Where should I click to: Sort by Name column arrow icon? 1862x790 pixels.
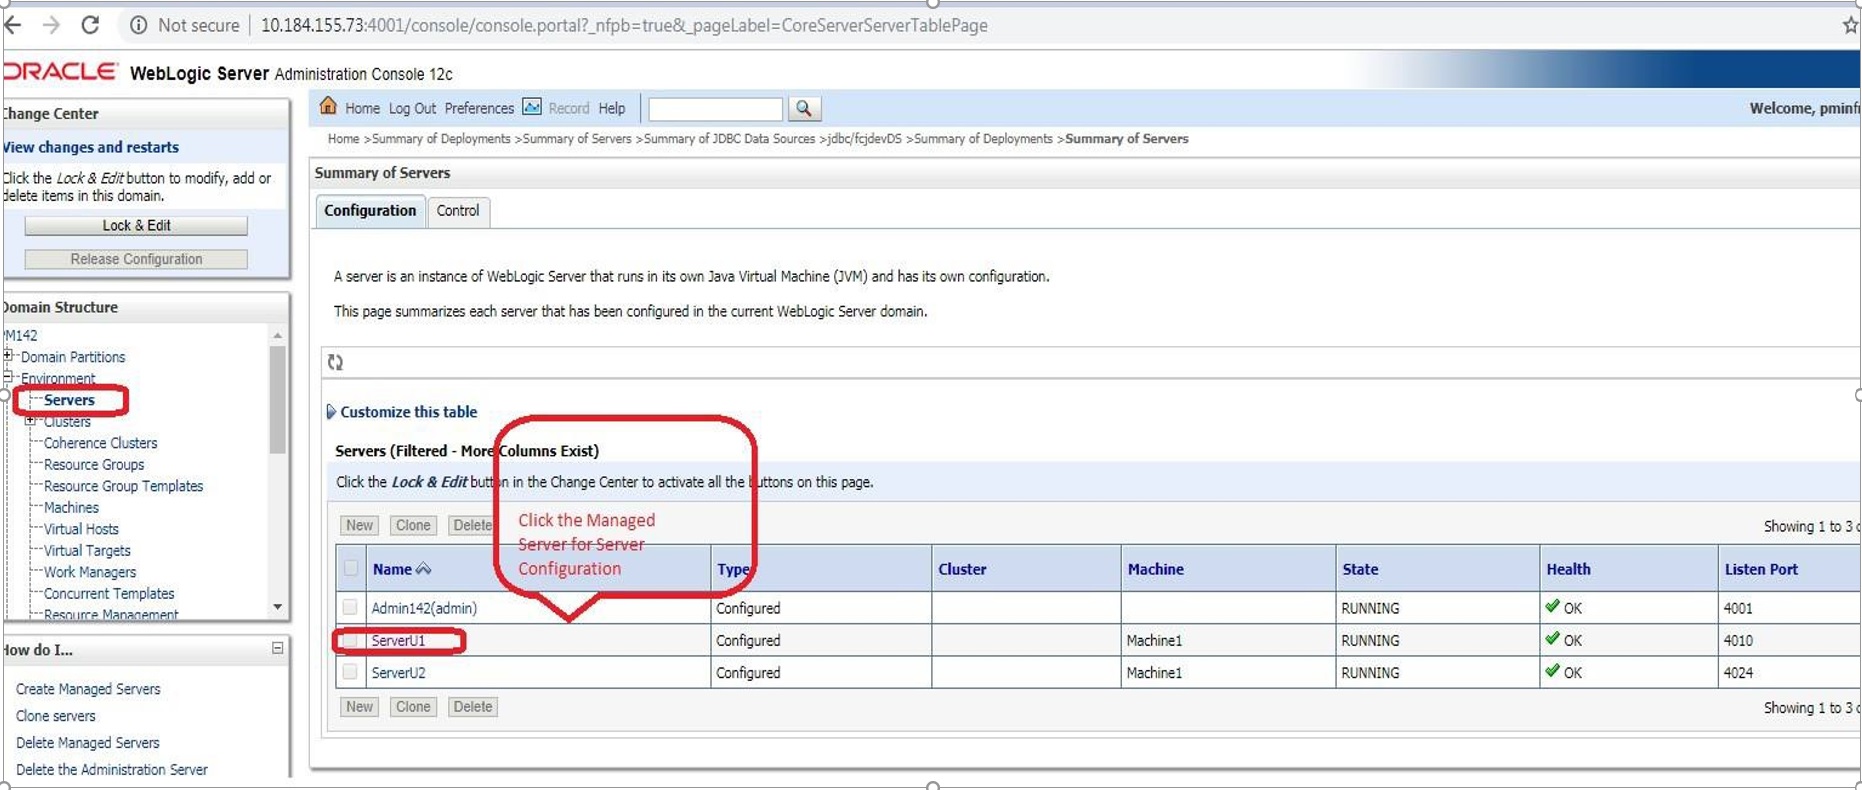tap(424, 569)
